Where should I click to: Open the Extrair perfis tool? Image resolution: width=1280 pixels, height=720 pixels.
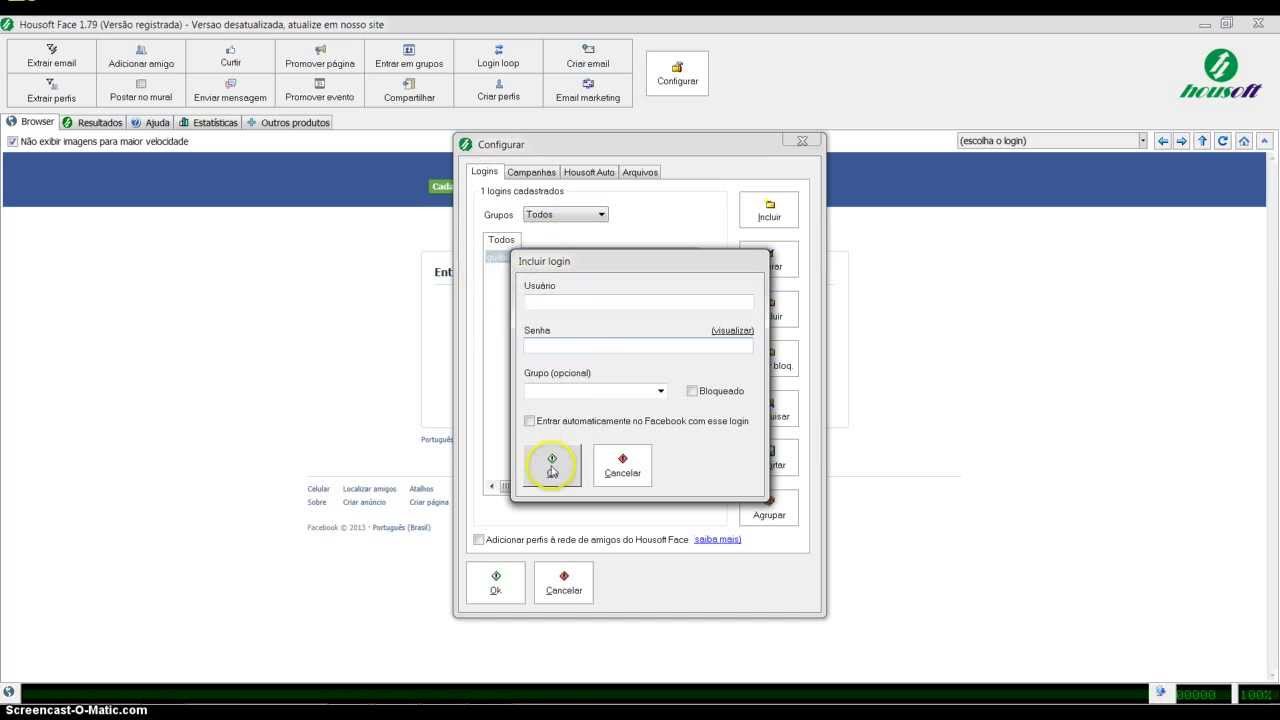(52, 90)
